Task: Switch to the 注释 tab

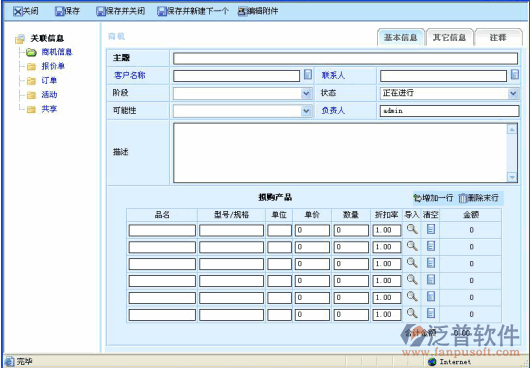Action: (498, 38)
